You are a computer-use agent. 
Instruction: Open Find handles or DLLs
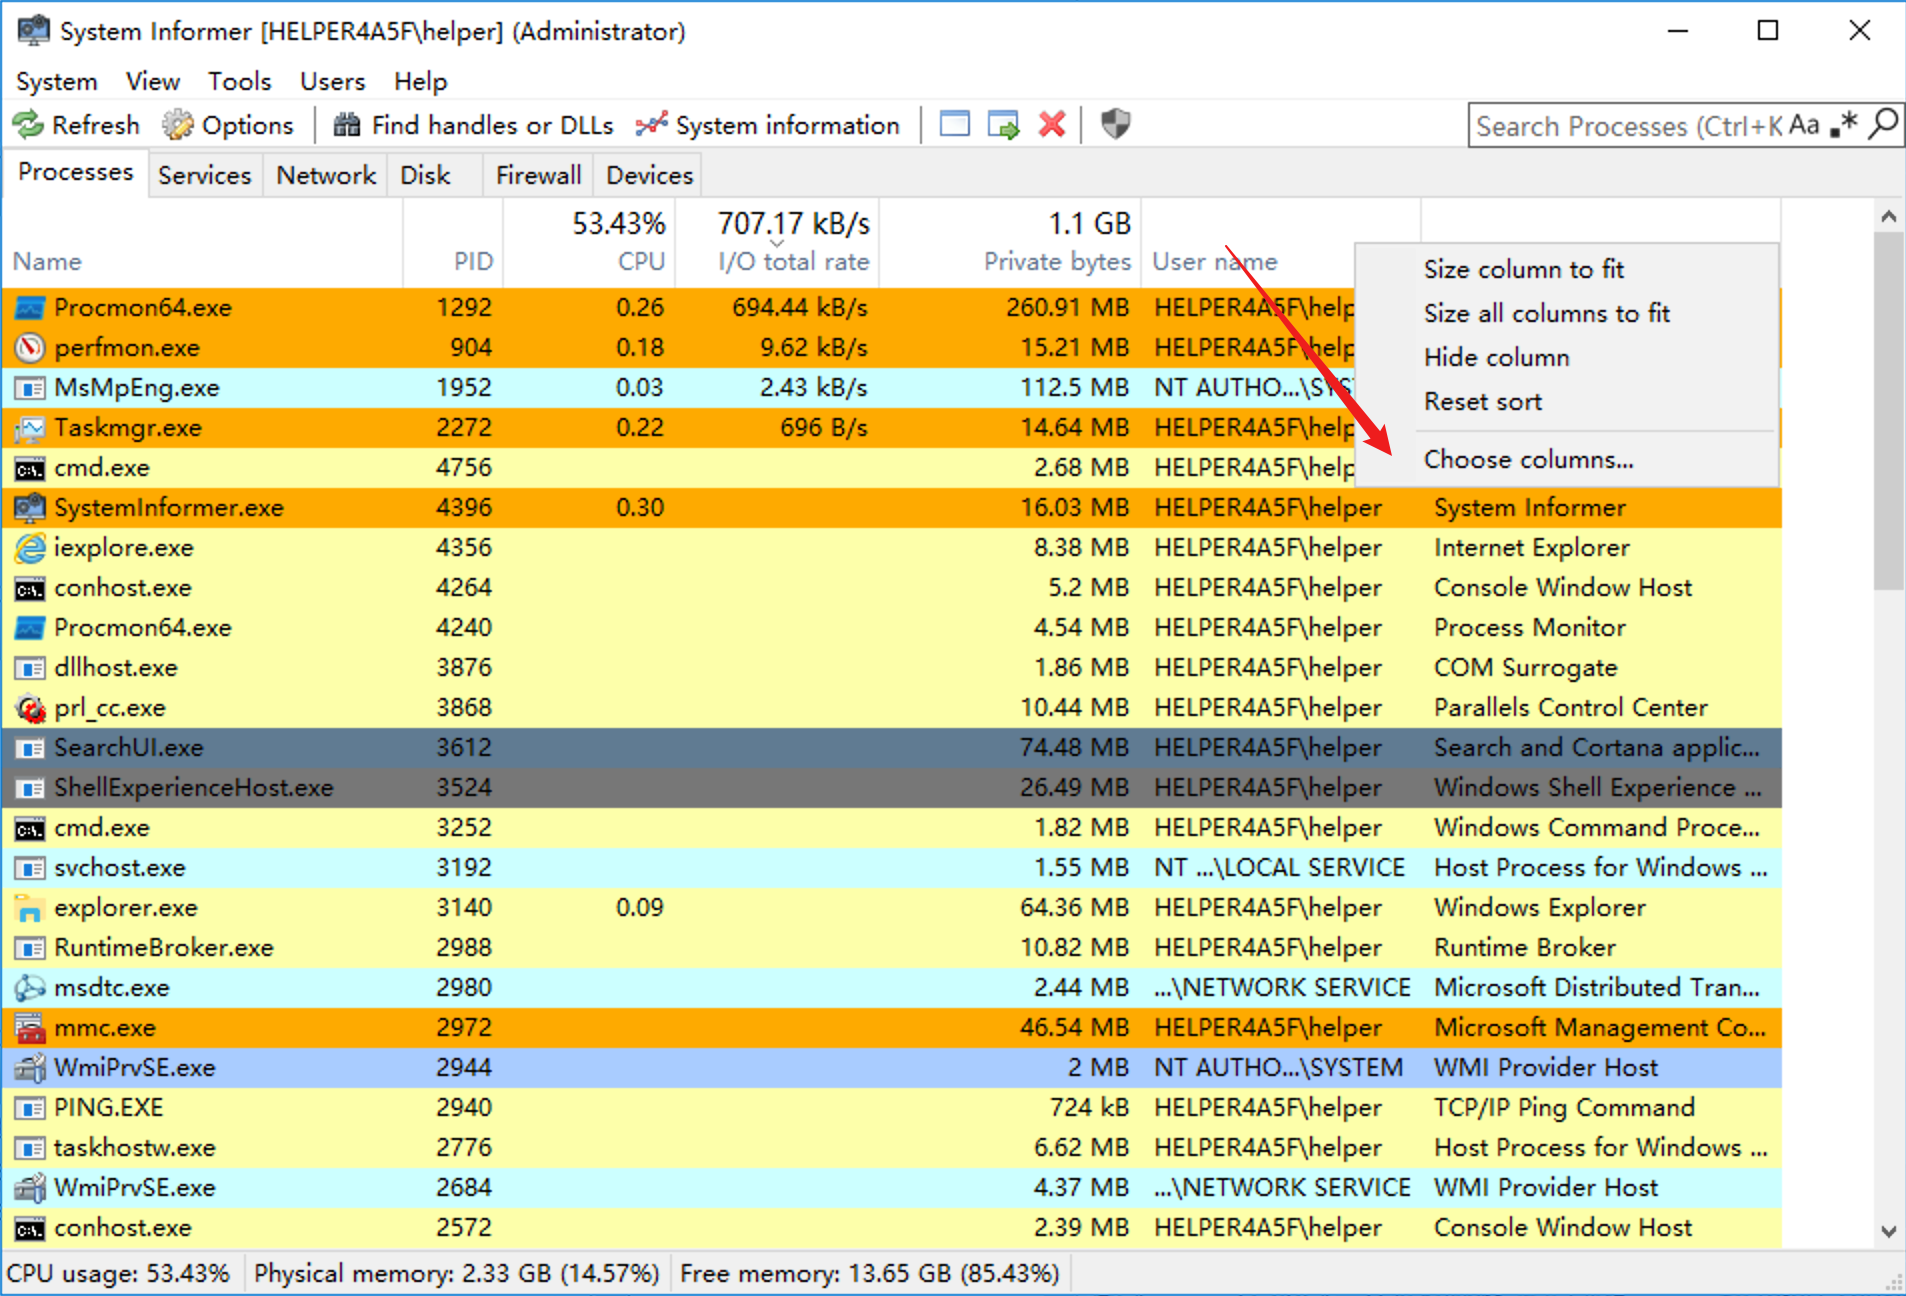point(473,125)
